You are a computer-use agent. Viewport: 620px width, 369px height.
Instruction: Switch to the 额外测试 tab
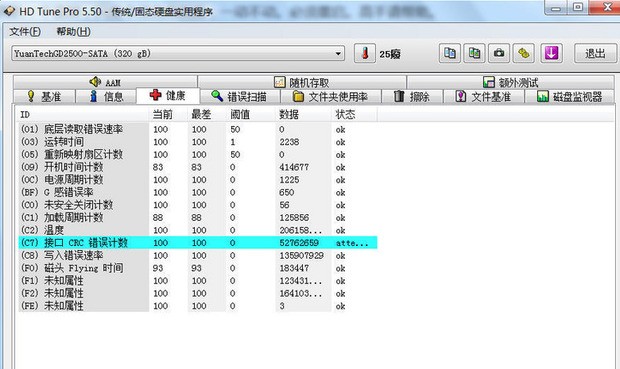coord(510,82)
